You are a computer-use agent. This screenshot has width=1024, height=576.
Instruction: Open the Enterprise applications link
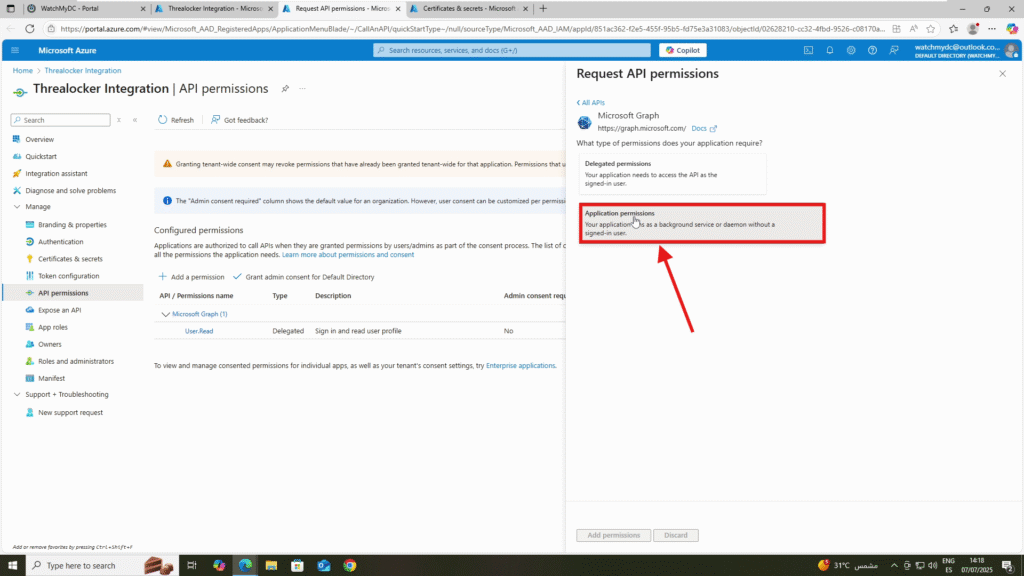pos(520,366)
